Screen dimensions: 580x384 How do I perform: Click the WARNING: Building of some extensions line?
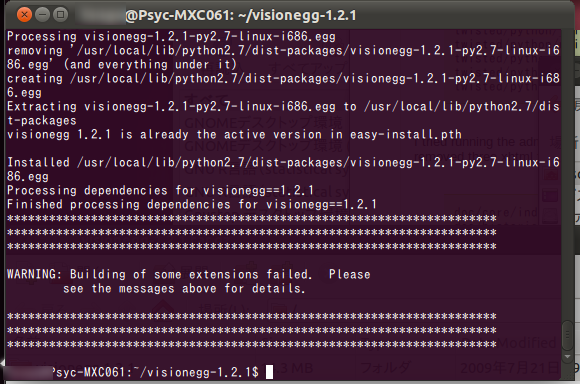(189, 274)
